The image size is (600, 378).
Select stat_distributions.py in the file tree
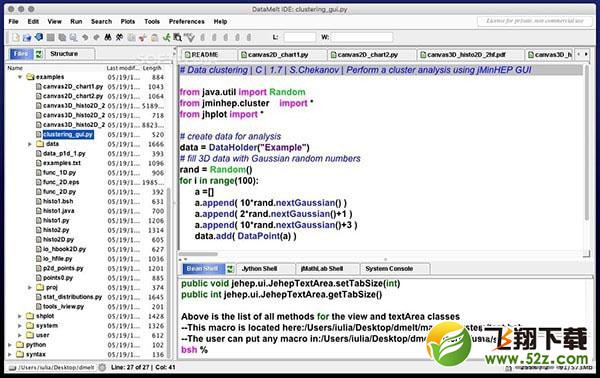click(72, 297)
